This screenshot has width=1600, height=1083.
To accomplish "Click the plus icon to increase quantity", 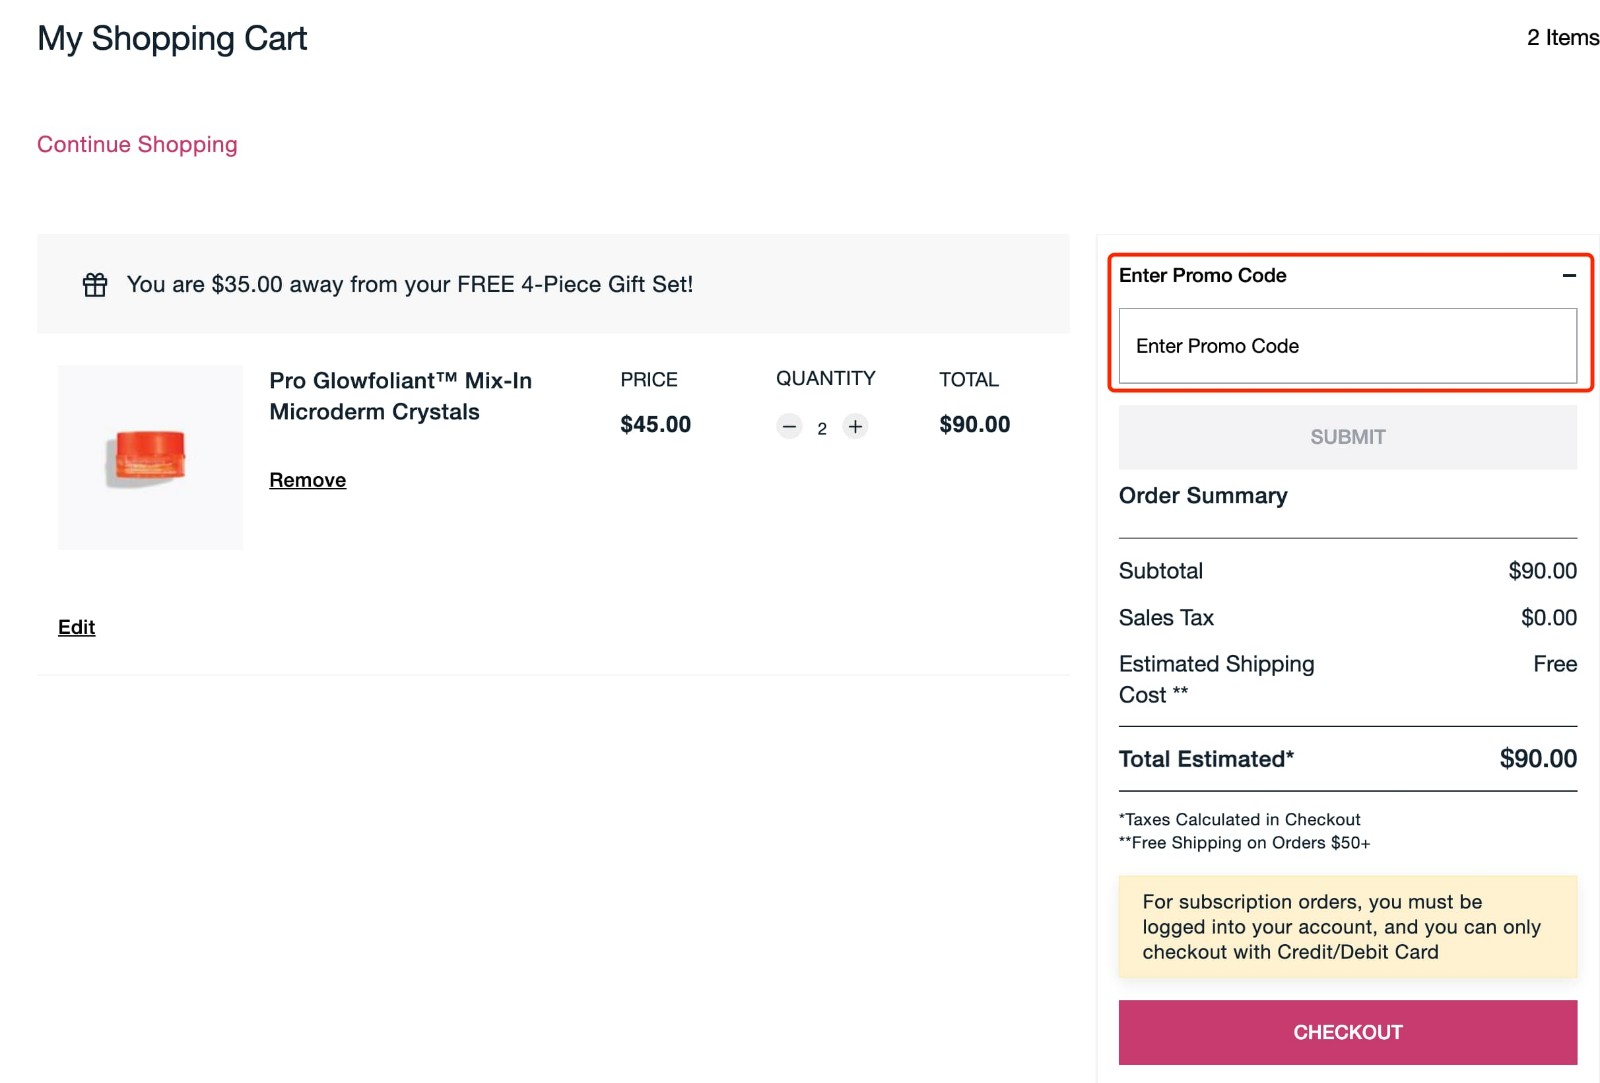I will coord(855,426).
